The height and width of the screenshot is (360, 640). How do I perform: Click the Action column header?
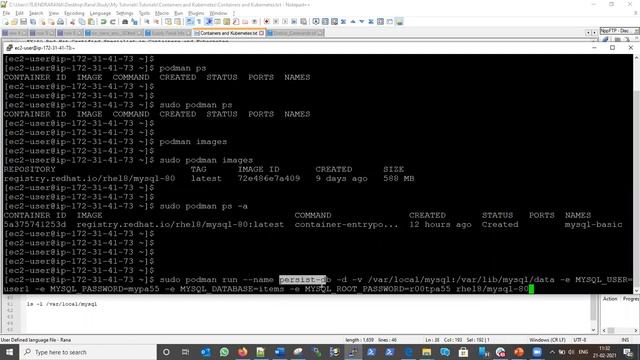click(x=610, y=299)
